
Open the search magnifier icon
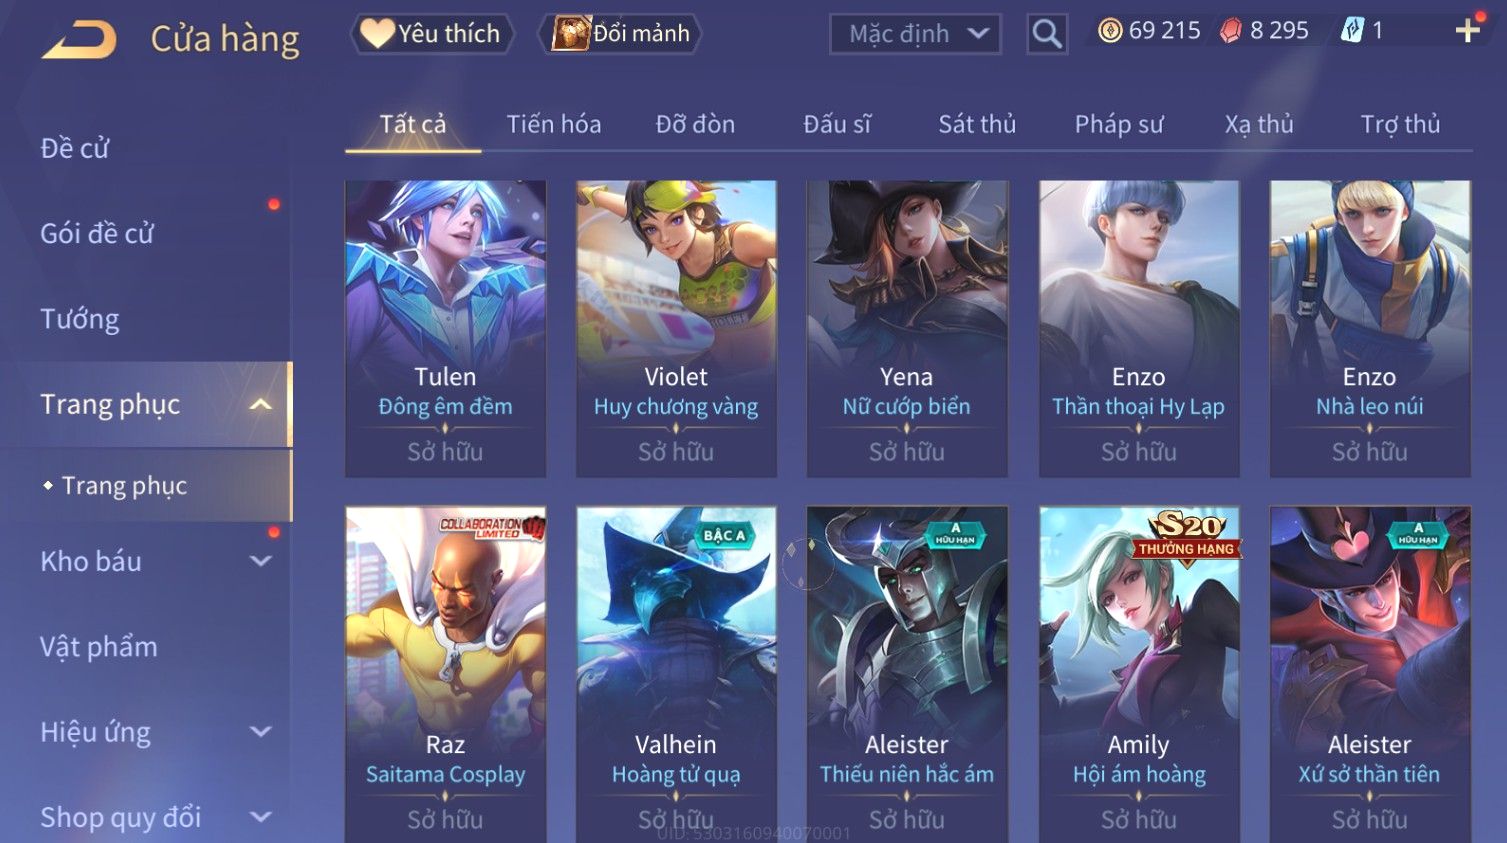click(1046, 34)
